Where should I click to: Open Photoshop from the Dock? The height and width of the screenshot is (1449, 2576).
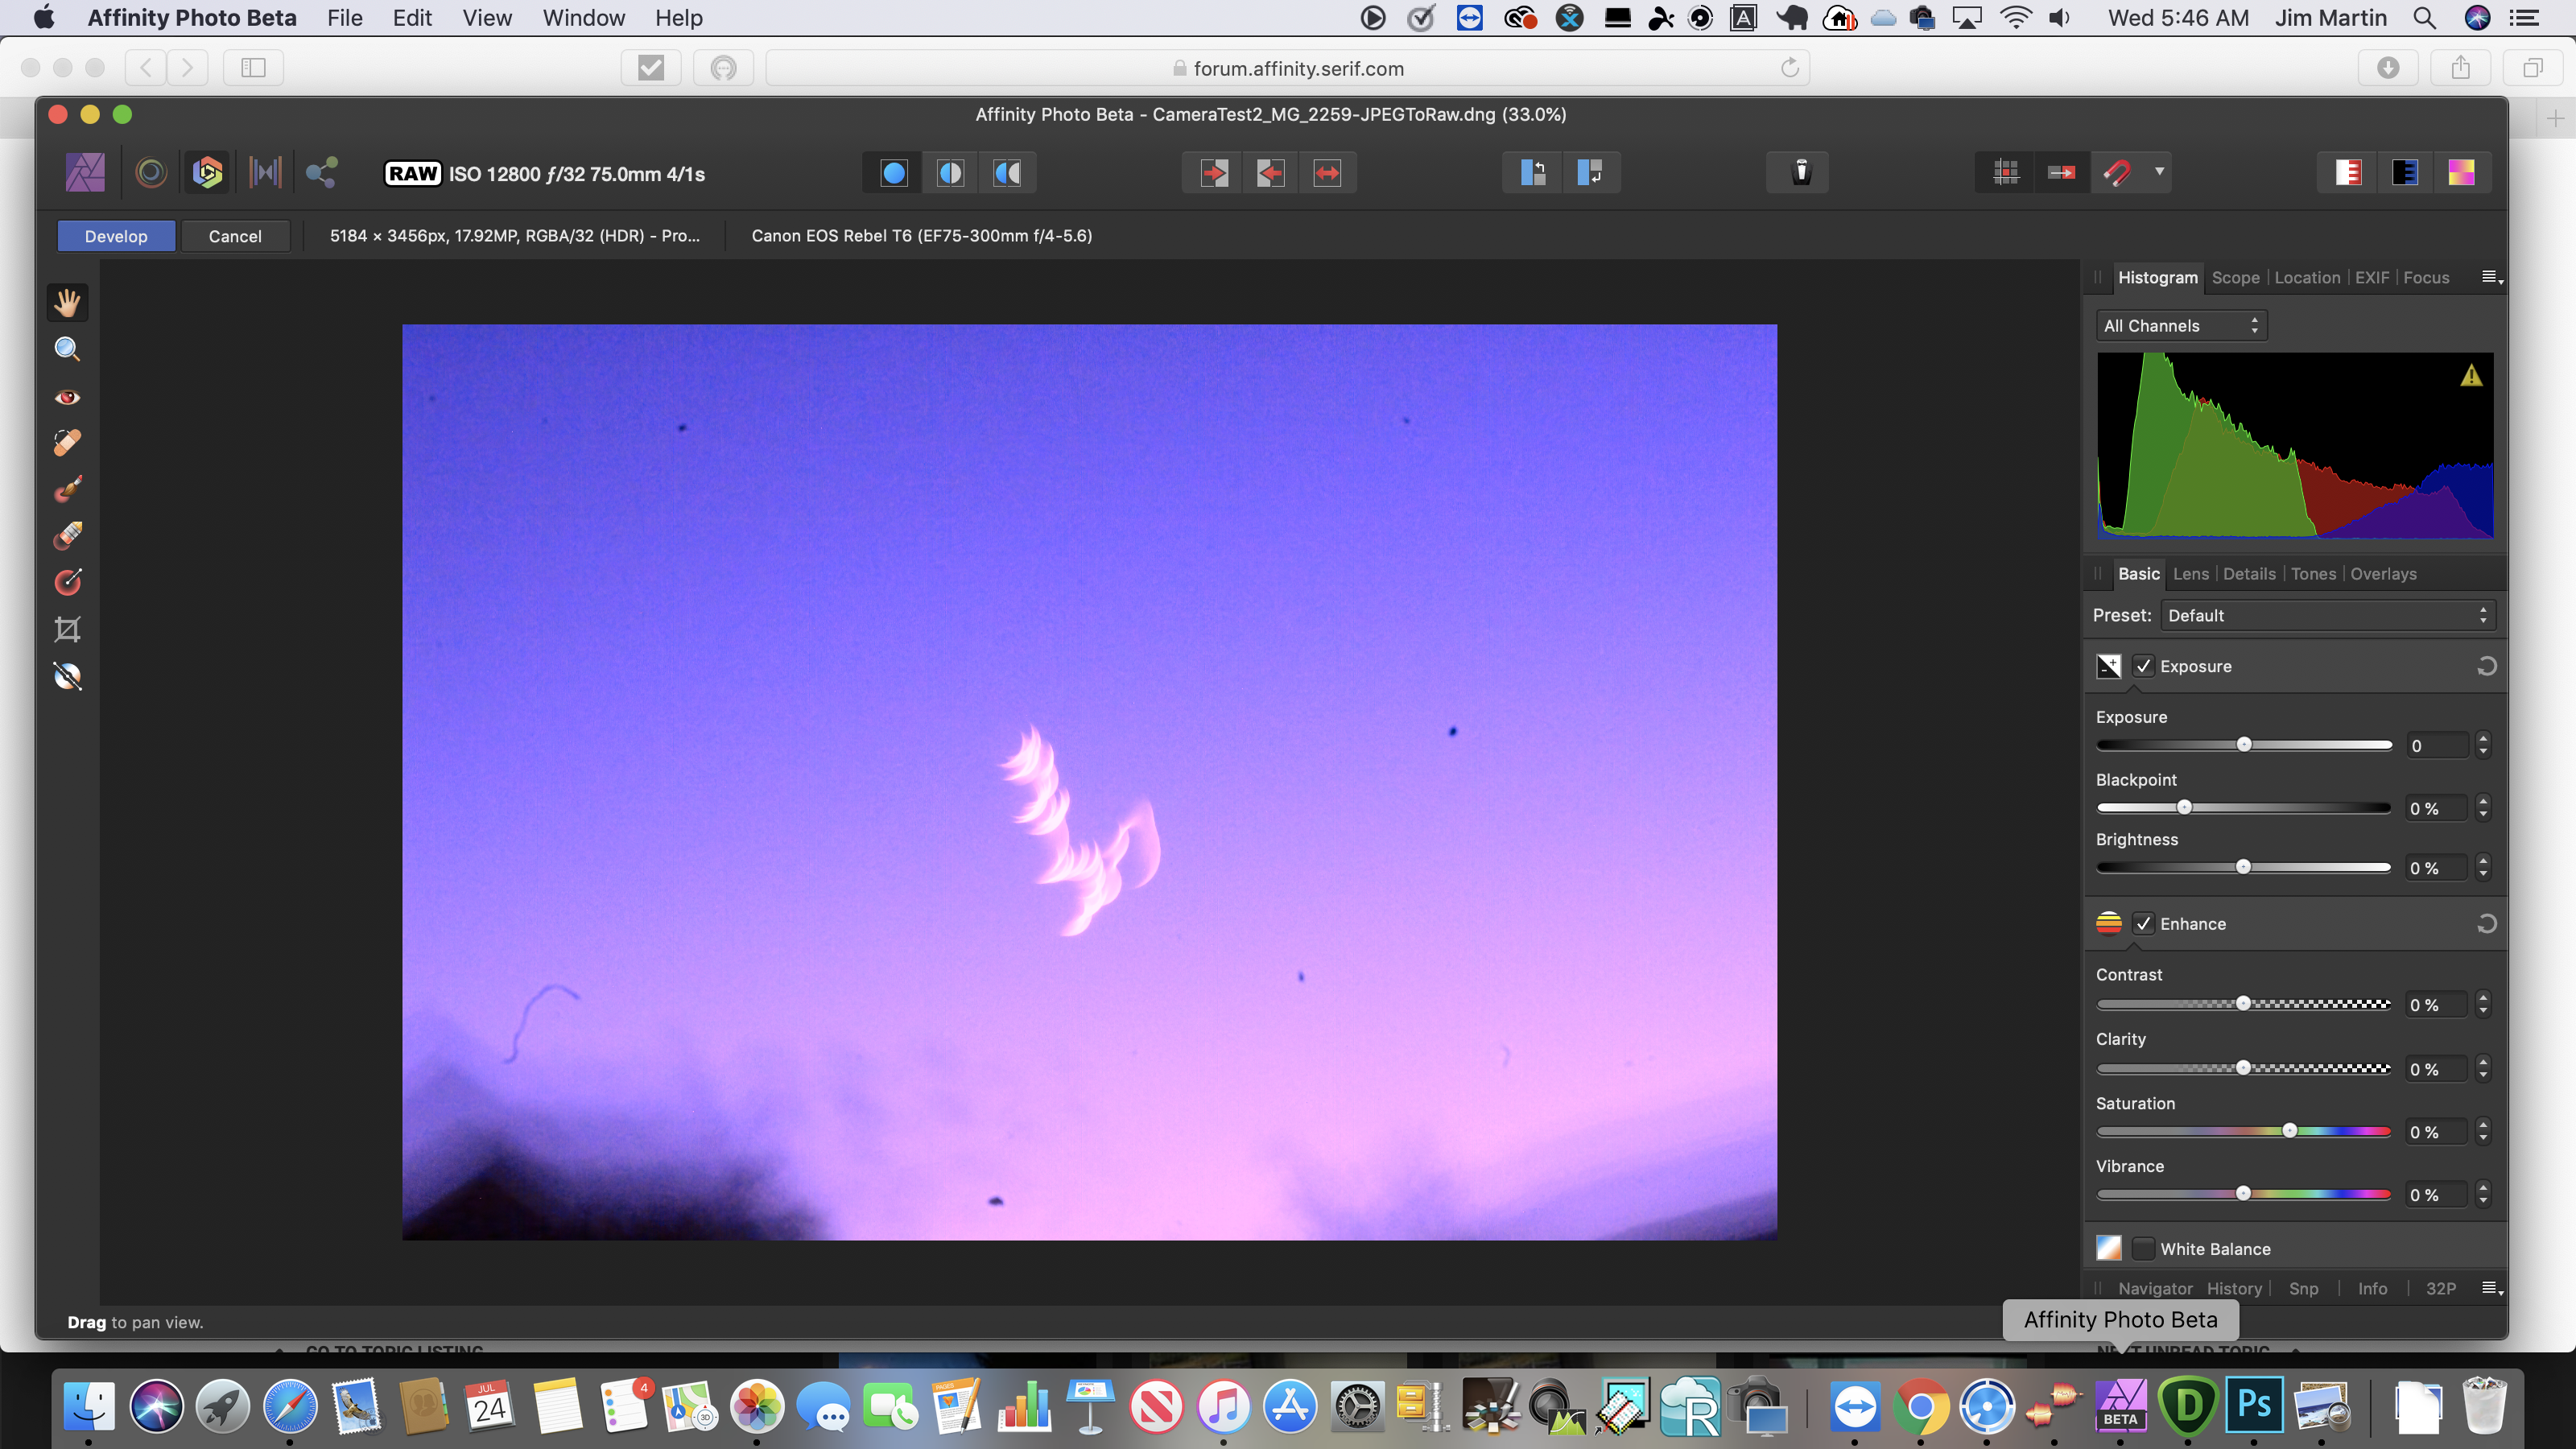pos(2253,1405)
